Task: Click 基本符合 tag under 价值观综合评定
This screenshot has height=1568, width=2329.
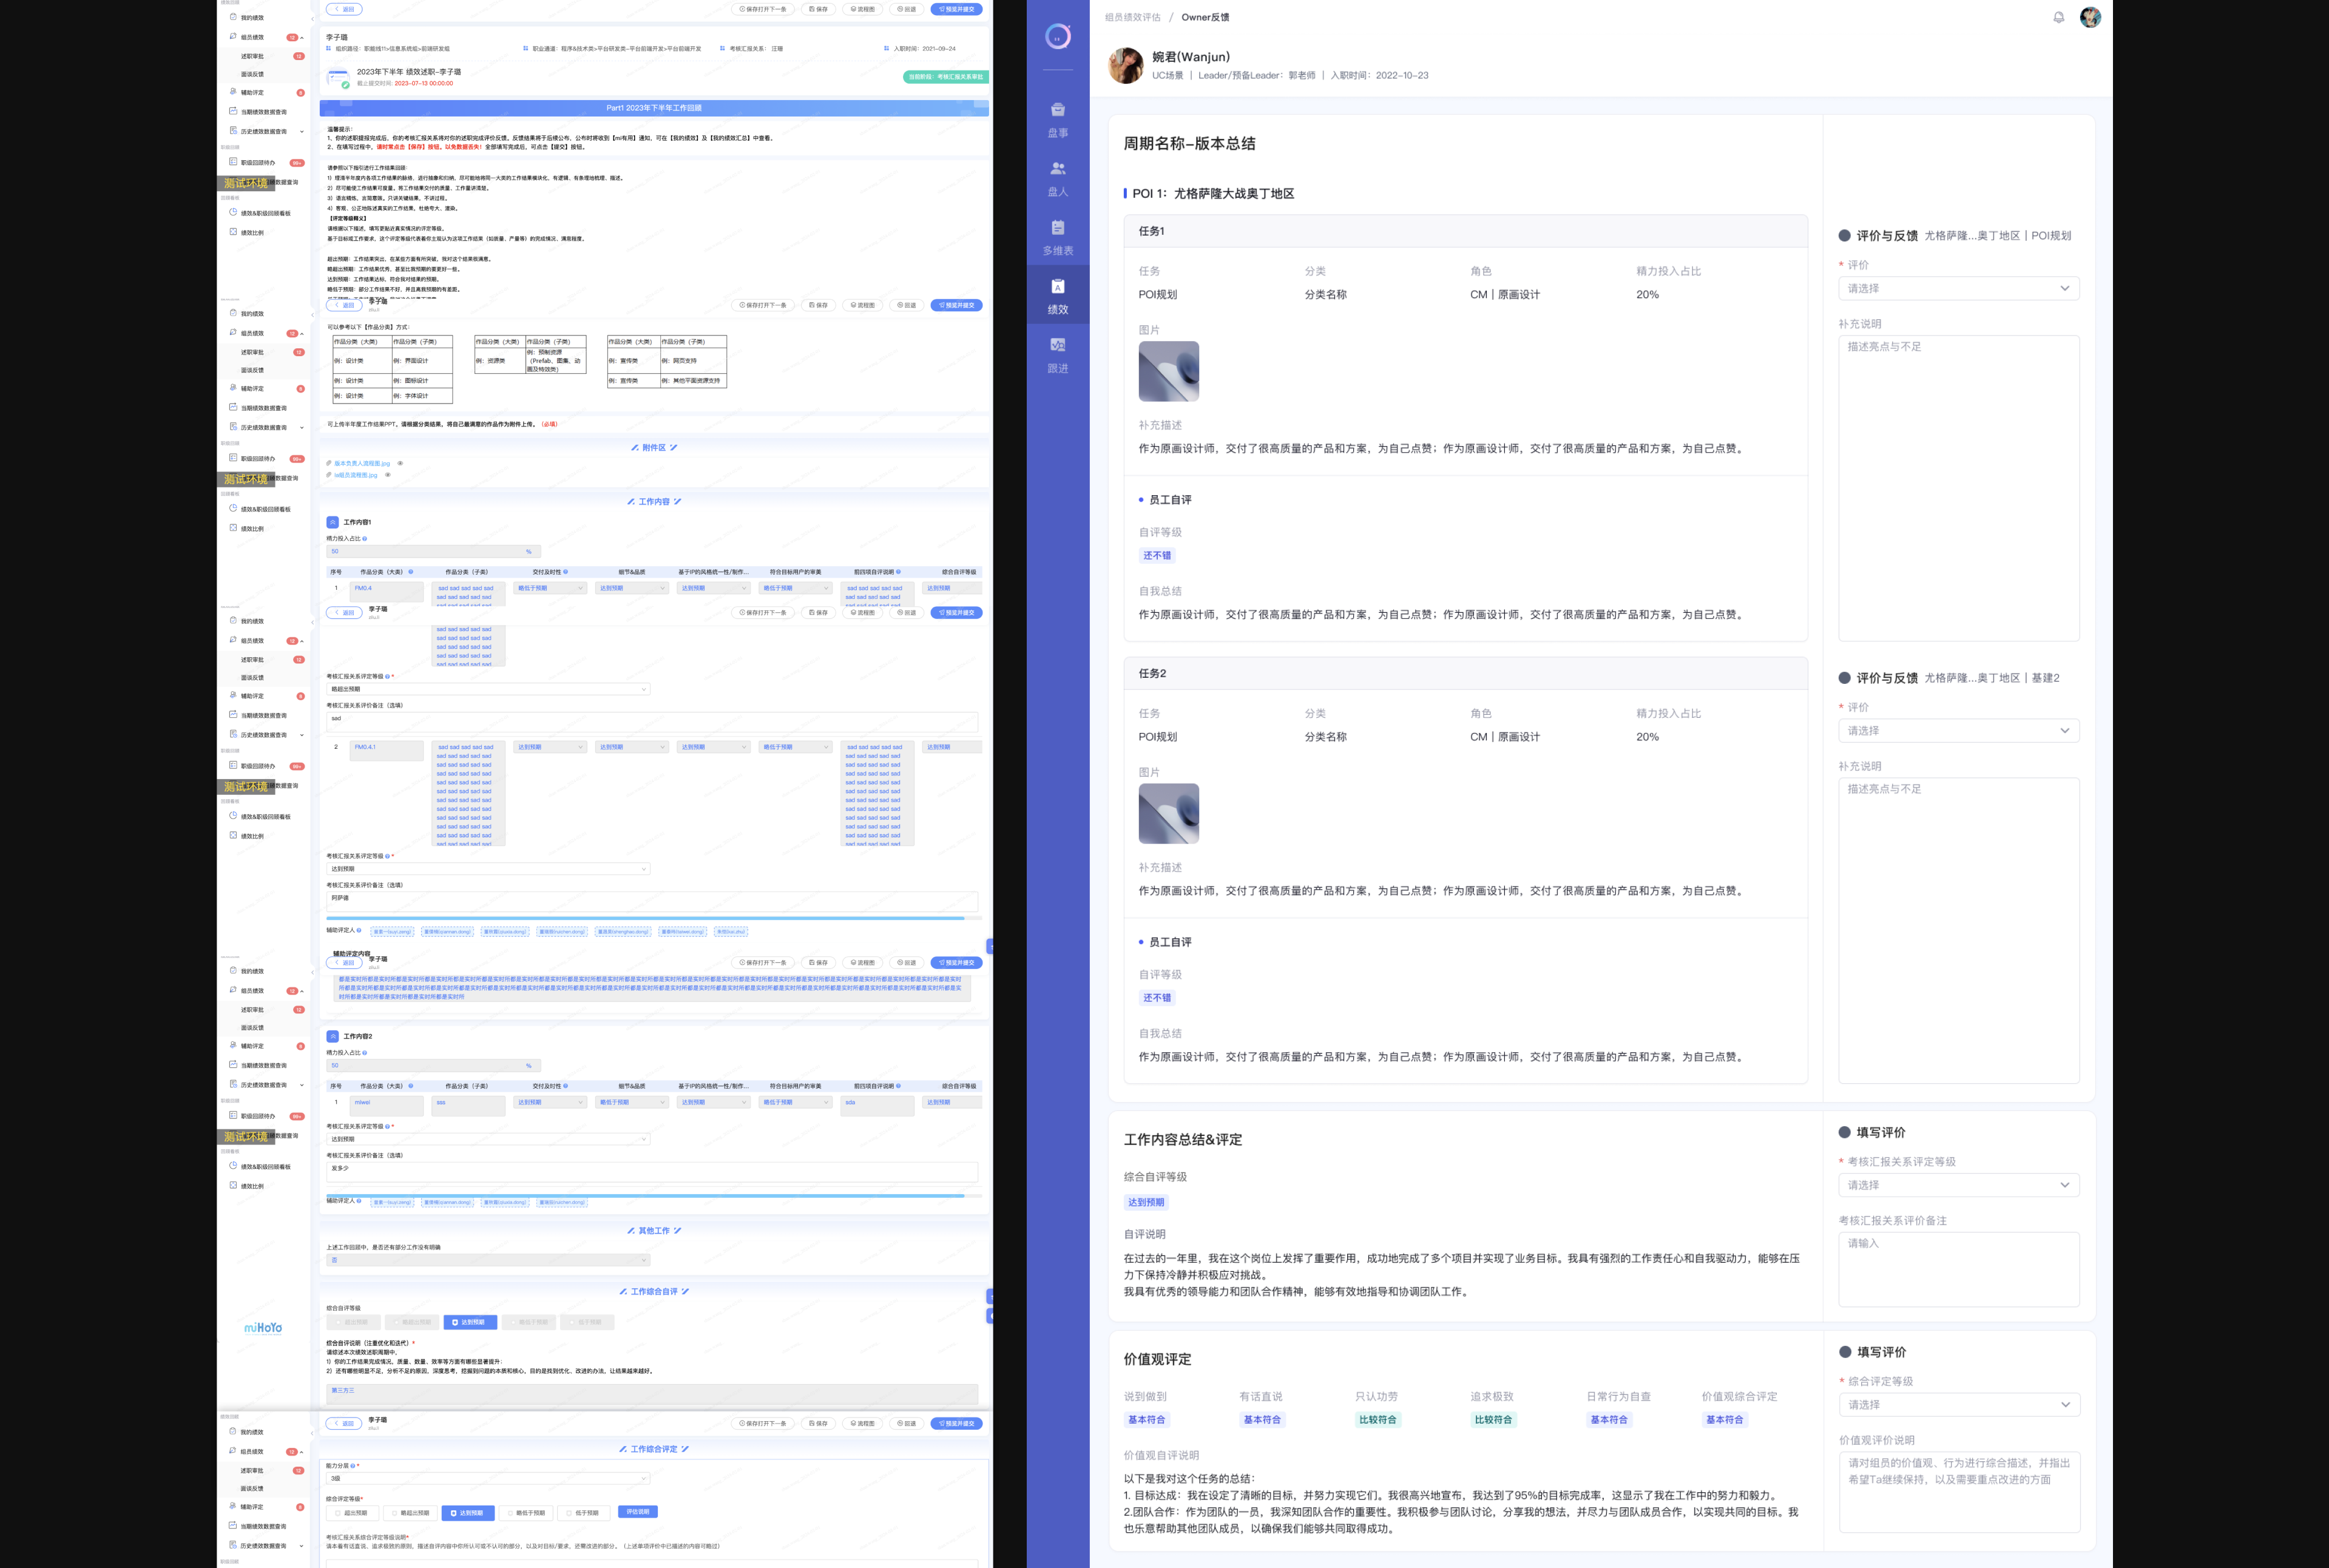Action: (1724, 1420)
